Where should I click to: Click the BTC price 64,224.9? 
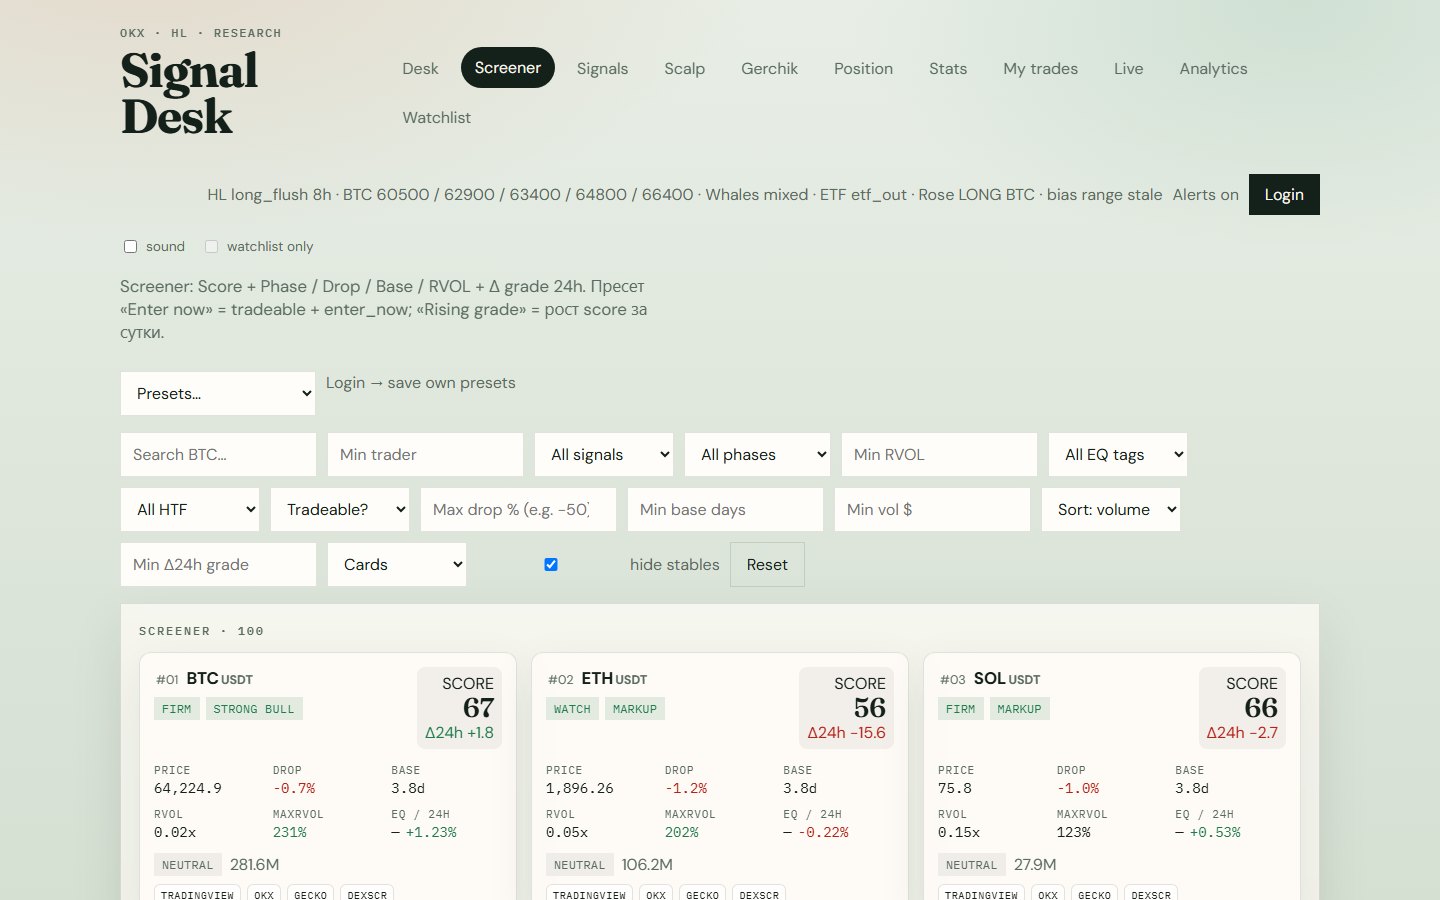pyautogui.click(x=188, y=789)
